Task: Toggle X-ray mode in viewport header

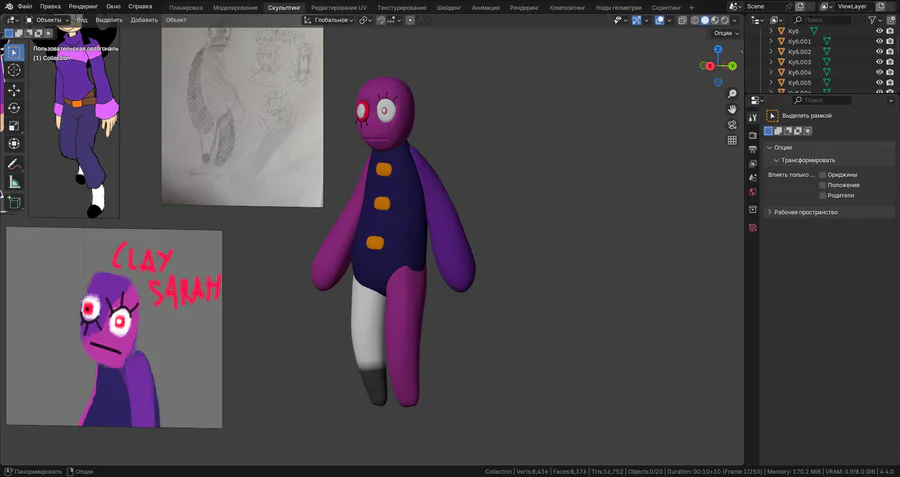Action: [682, 20]
